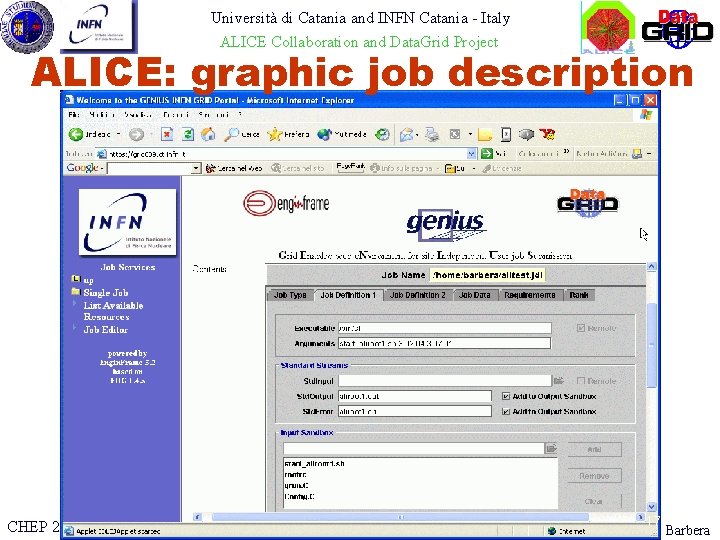Expand the Links toolbar chevron
This screenshot has height=540, width=720.
coord(566,152)
